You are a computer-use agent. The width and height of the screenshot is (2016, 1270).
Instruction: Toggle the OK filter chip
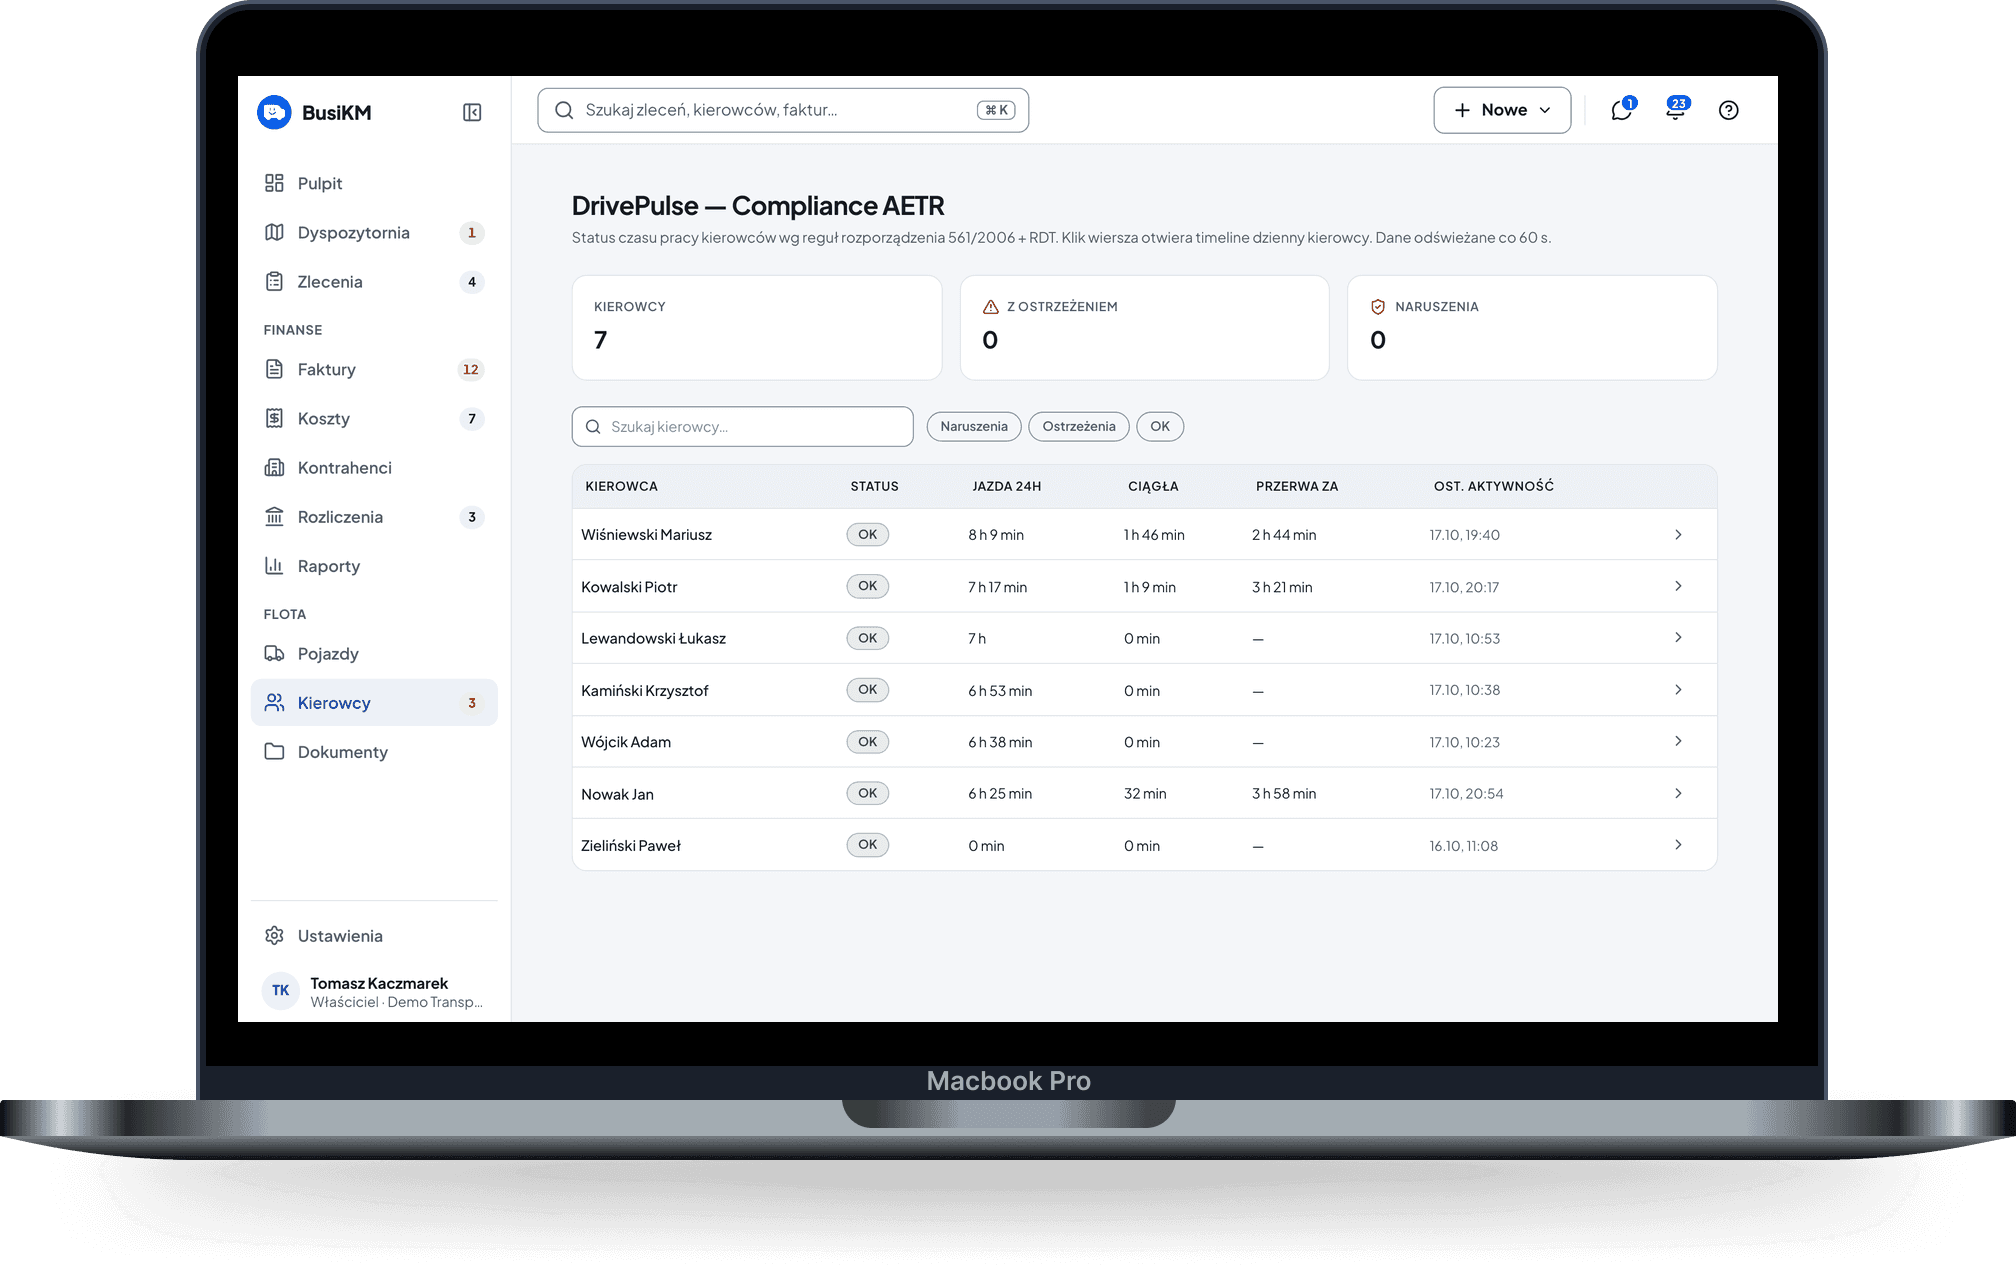point(1160,426)
